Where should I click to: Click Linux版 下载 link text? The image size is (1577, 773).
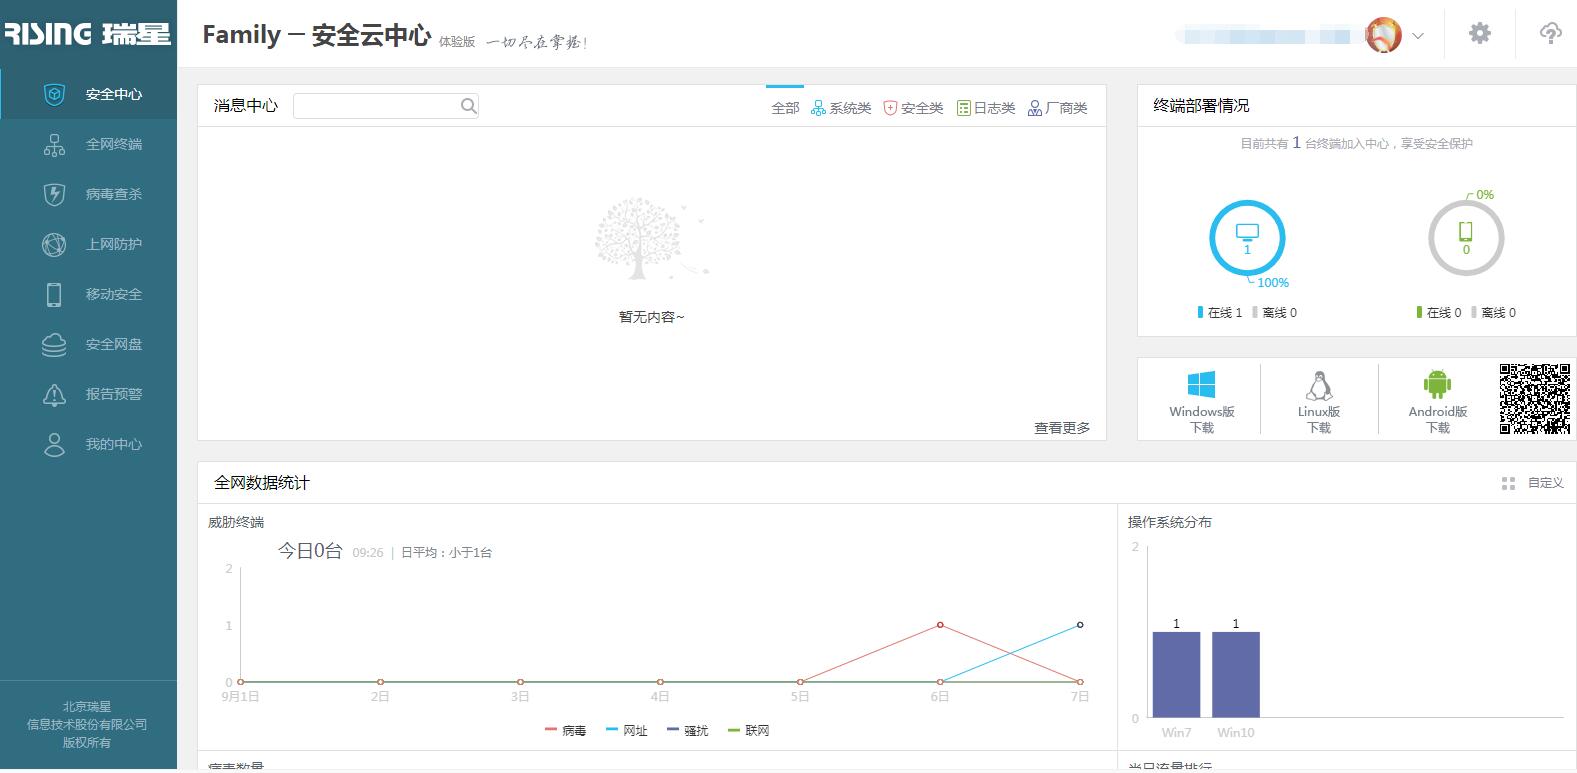pos(1319,419)
